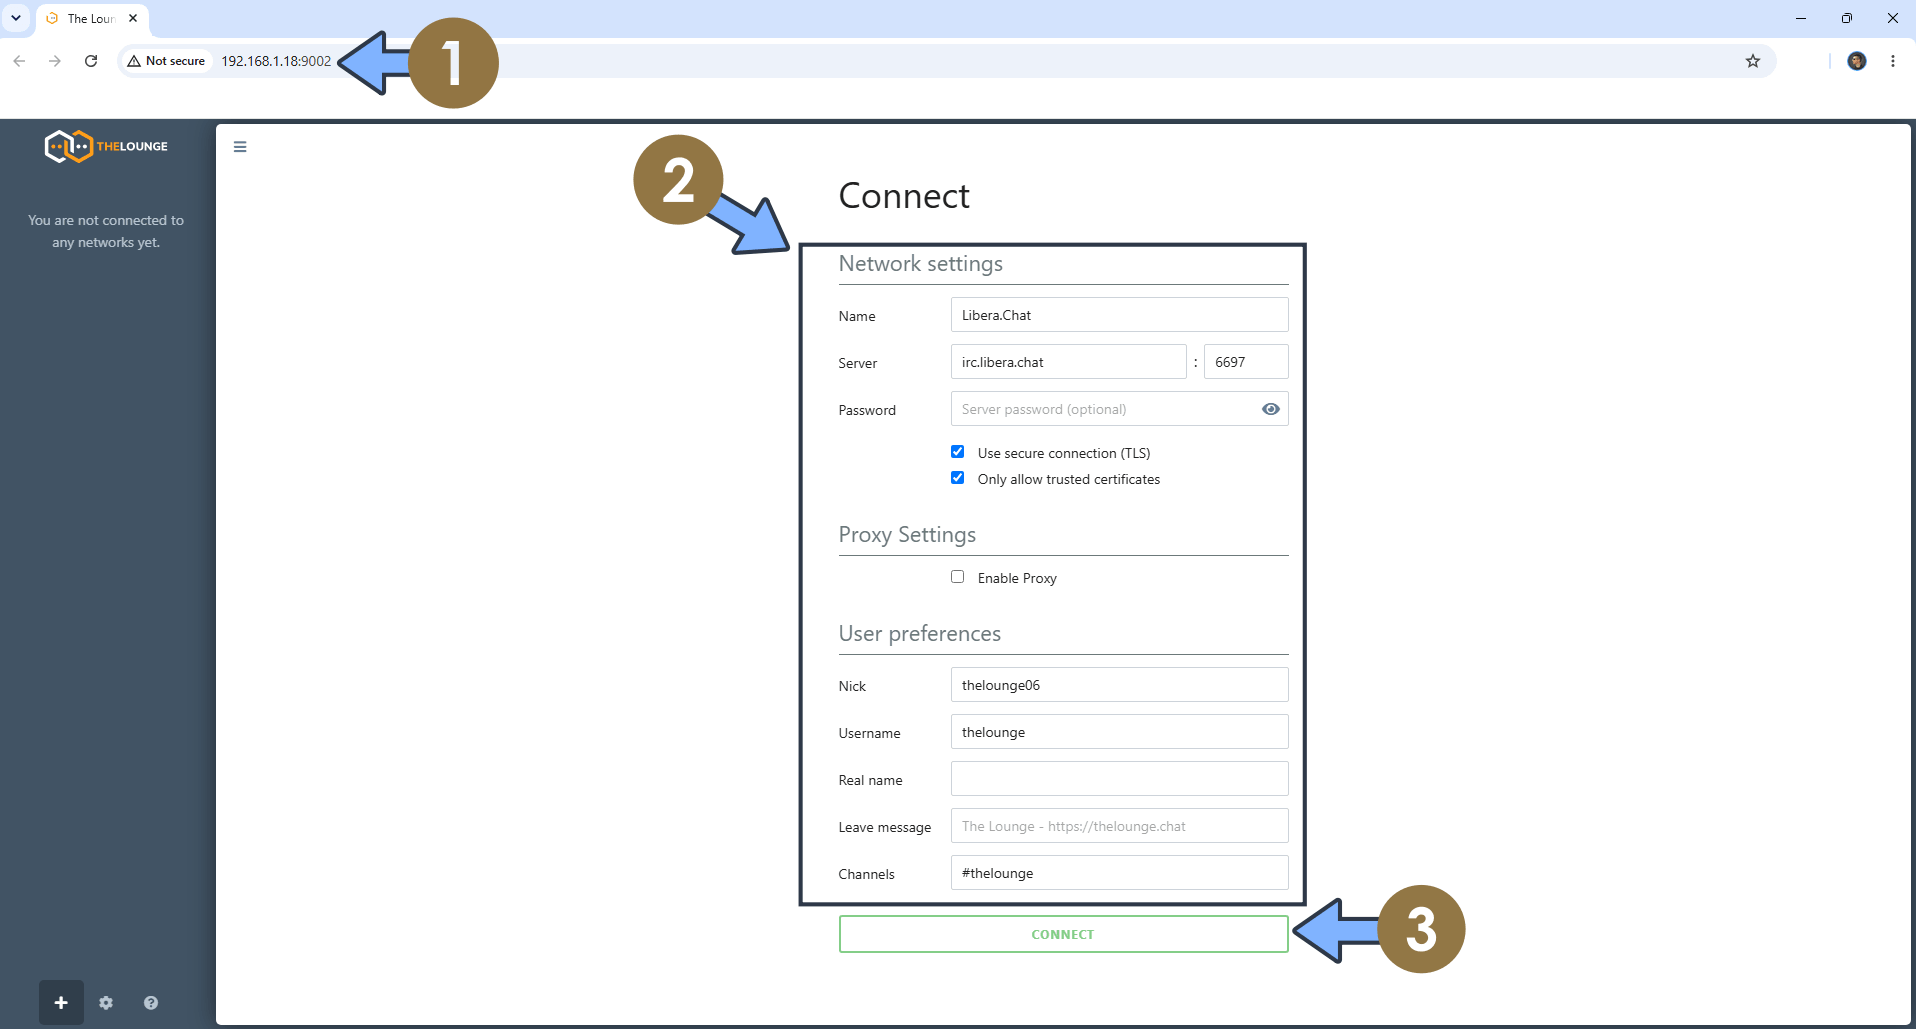The image size is (1916, 1029).
Task: Toggle Only allow trusted certificates checkbox
Action: [x=958, y=478]
